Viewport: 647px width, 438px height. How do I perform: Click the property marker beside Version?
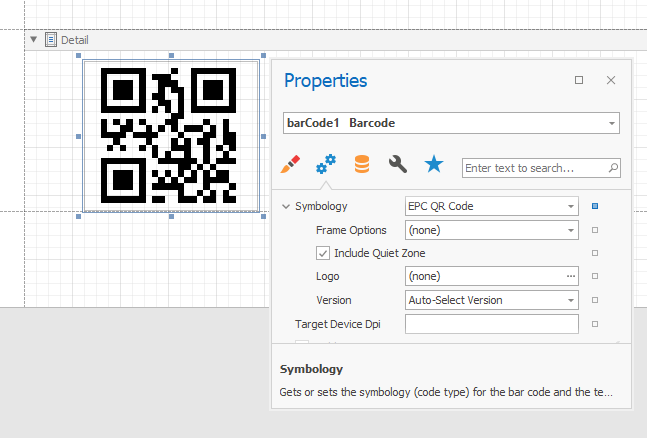(595, 300)
